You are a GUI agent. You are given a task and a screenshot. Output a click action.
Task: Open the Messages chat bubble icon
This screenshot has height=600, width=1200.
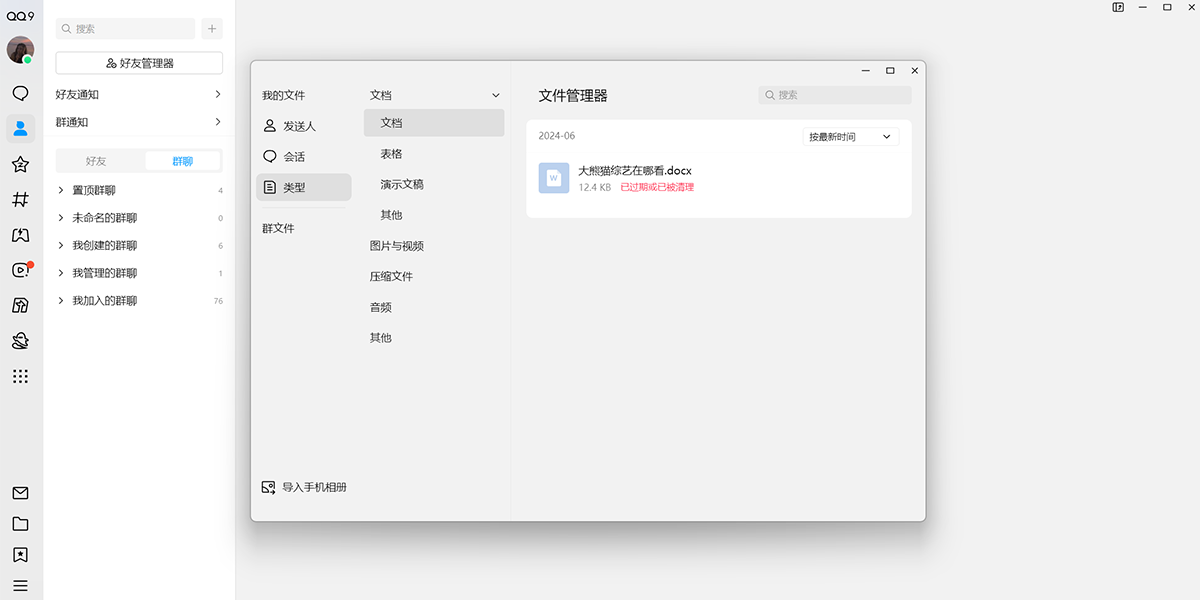click(20, 94)
